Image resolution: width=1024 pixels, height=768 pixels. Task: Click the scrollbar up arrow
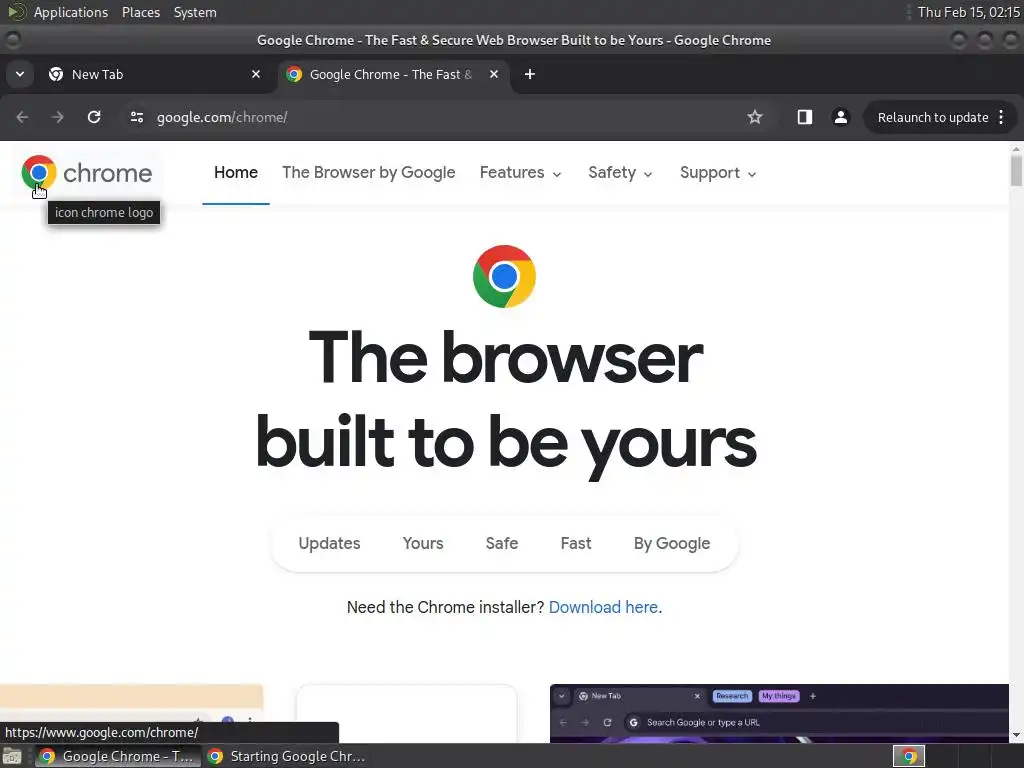[x=1016, y=150]
